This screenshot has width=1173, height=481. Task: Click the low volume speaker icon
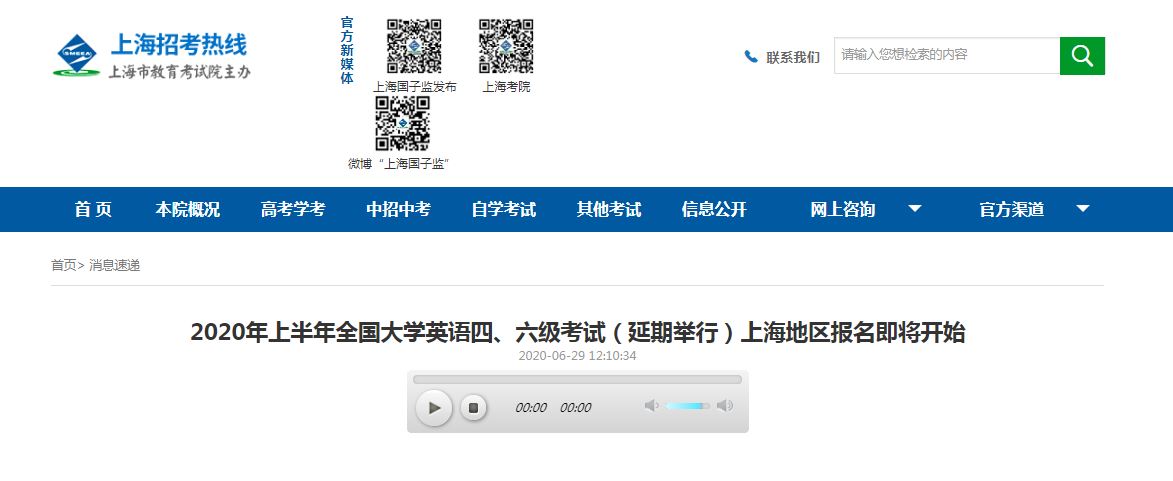[x=652, y=406]
